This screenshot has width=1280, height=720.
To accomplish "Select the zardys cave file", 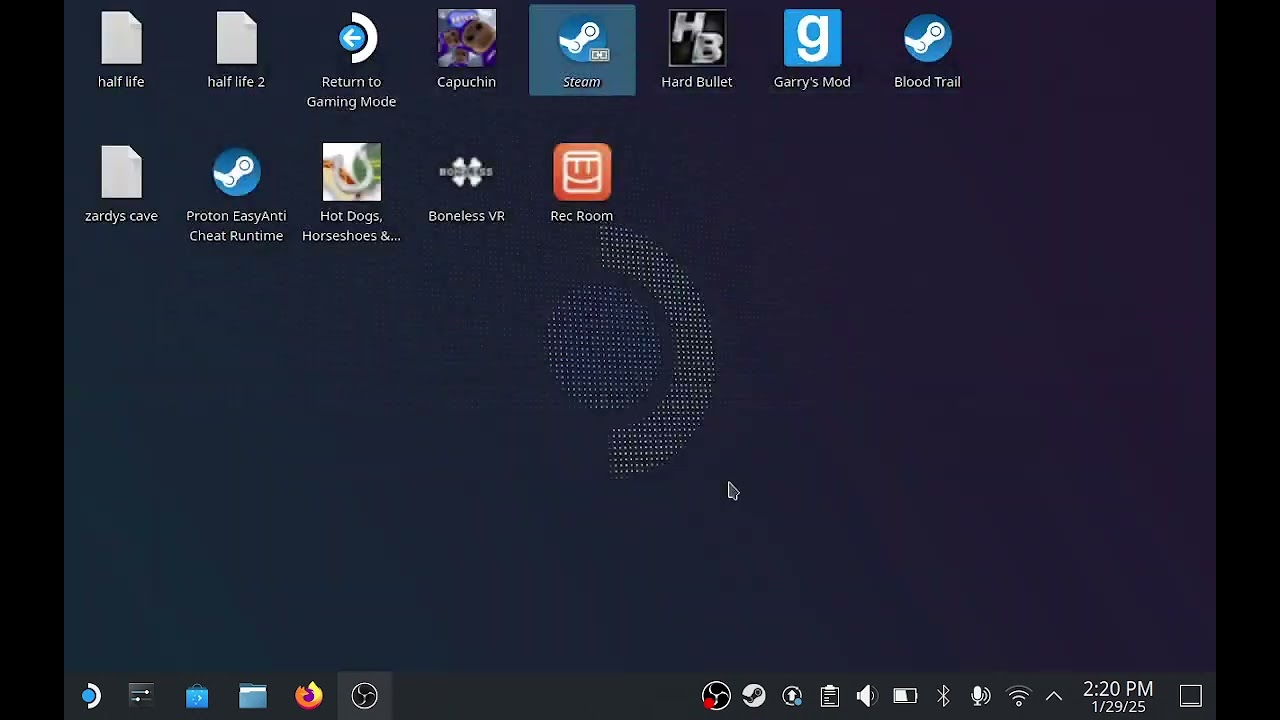I will [121, 185].
